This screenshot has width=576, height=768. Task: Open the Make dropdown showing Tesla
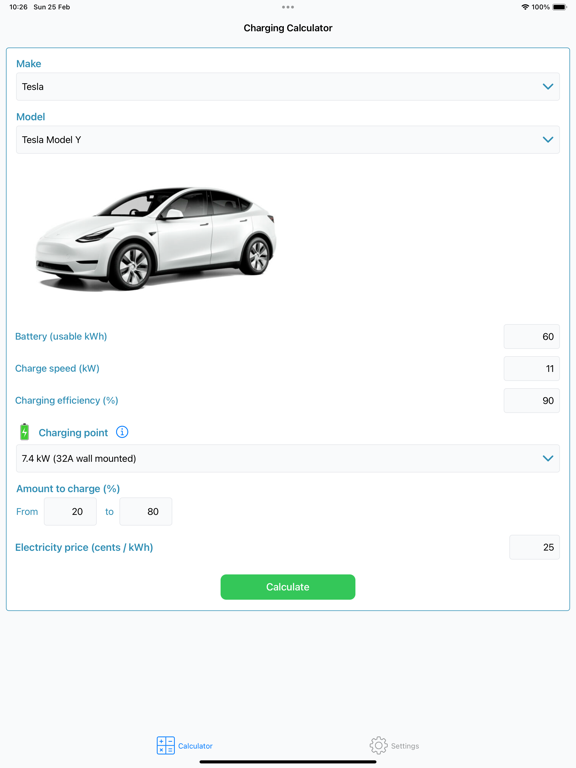[x=288, y=87]
